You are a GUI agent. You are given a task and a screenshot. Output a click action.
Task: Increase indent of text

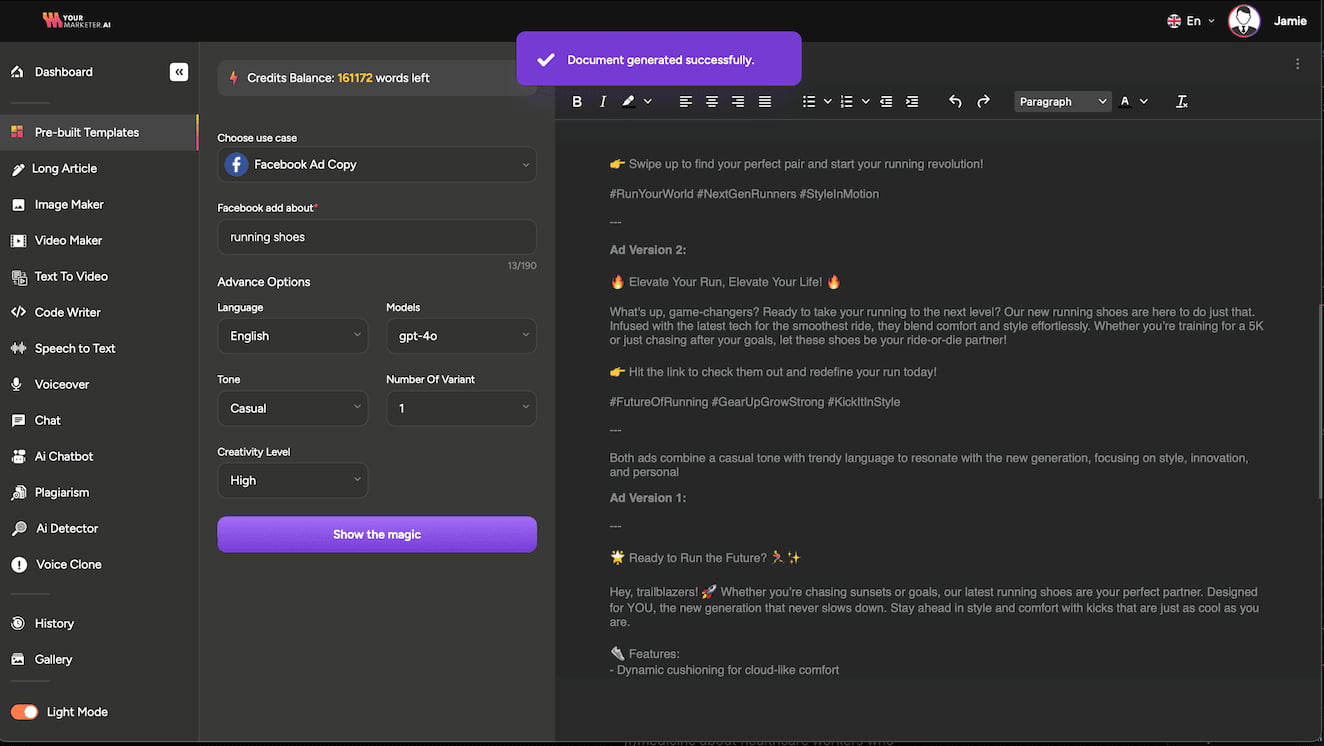912,101
